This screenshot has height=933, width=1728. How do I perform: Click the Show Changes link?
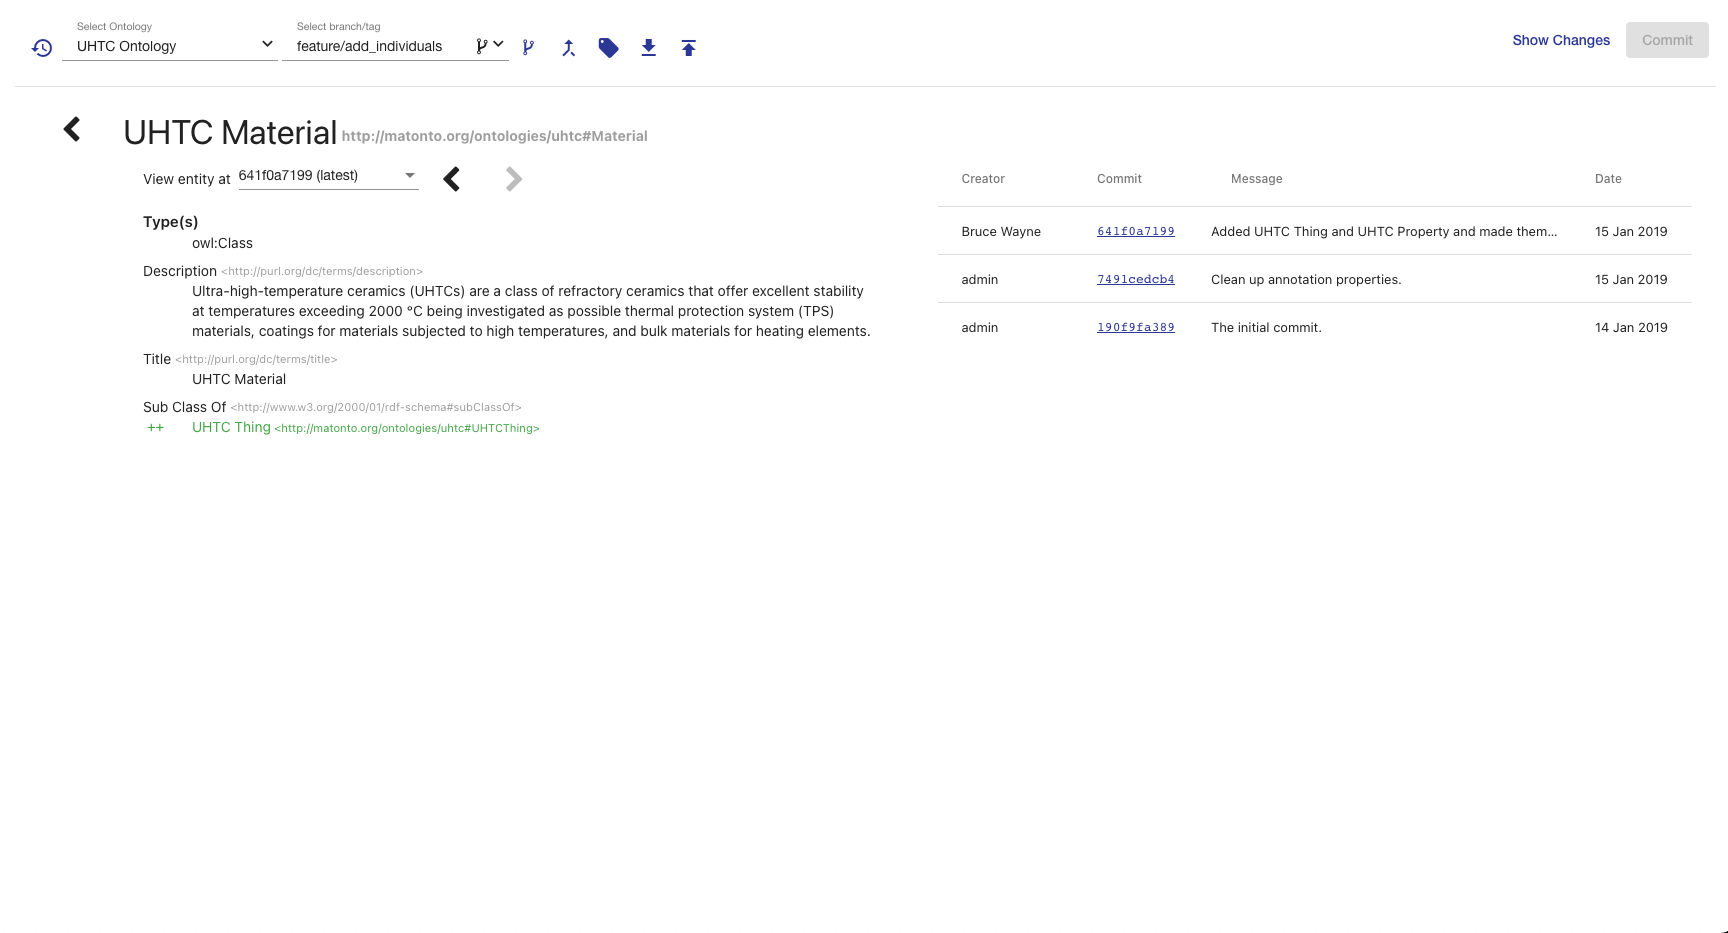[x=1561, y=40]
